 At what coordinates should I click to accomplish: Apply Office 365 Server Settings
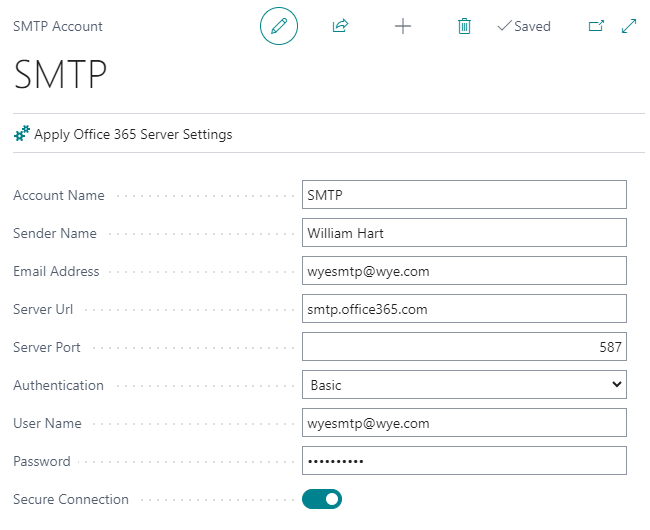point(133,134)
